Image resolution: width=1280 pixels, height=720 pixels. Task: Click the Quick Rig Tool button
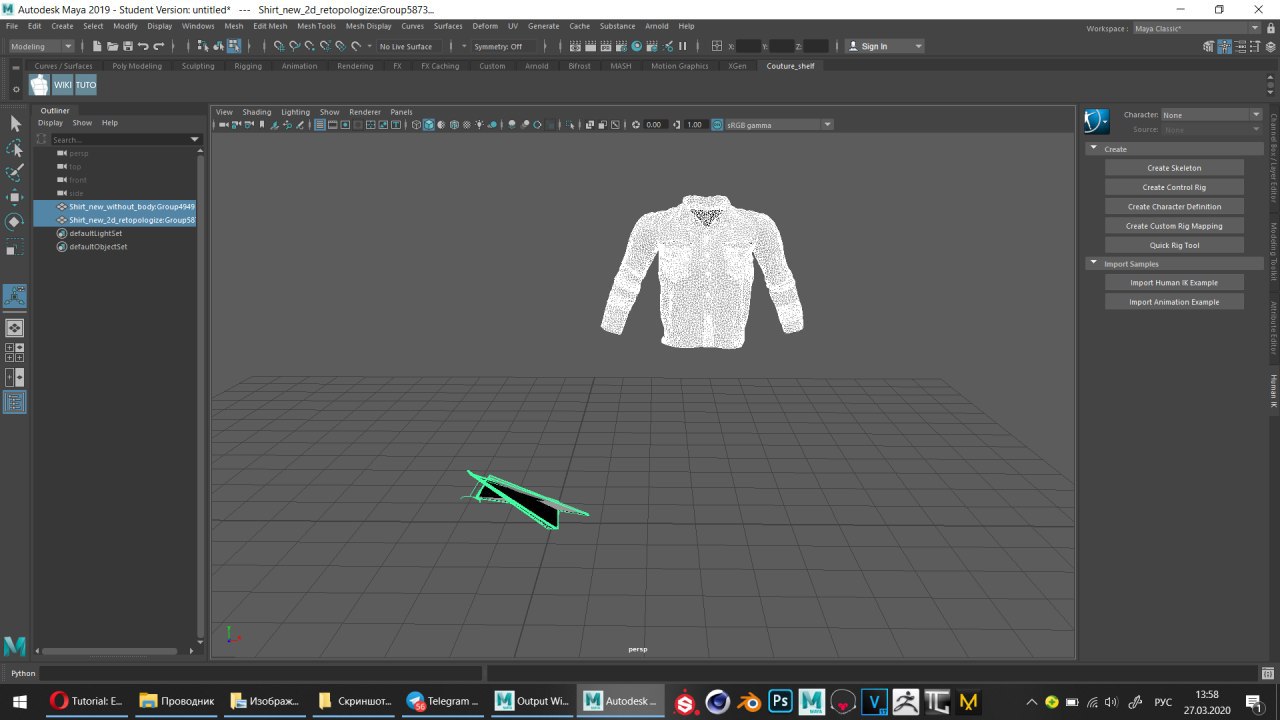[1174, 245]
